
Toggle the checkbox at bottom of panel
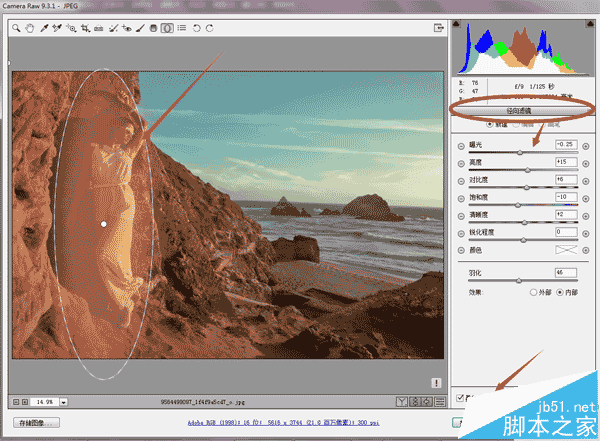coord(460,398)
